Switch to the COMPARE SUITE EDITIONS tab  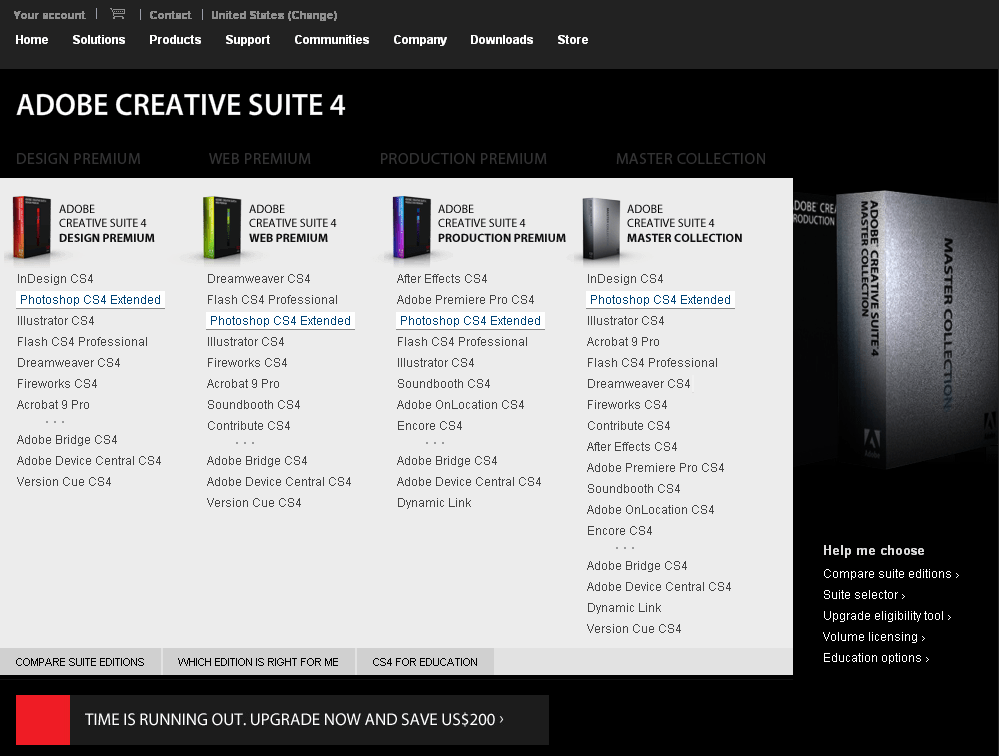coord(80,661)
